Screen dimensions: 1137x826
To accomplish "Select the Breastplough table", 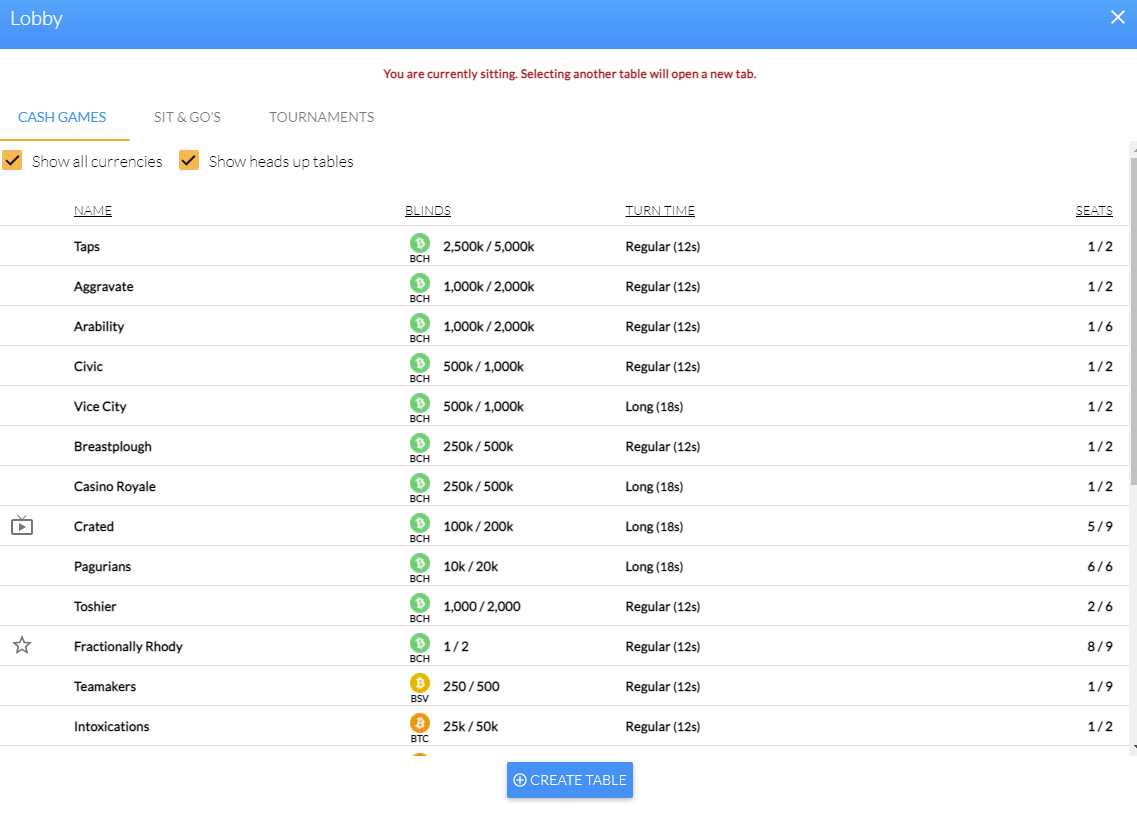I will coord(113,447).
